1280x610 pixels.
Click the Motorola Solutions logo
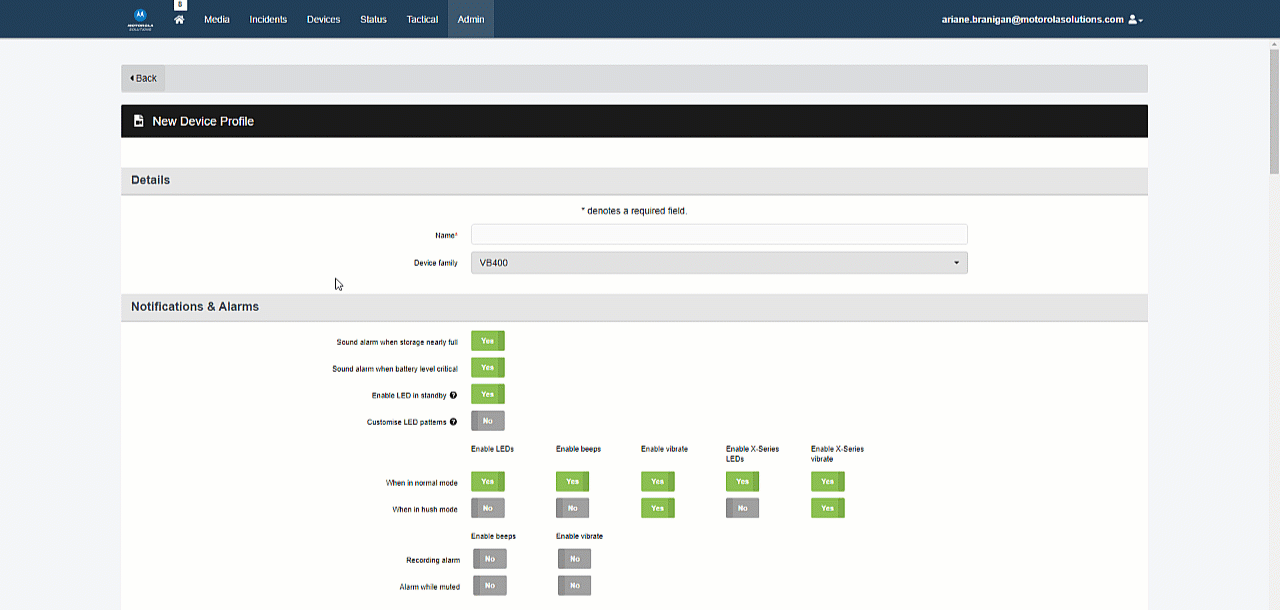140,19
